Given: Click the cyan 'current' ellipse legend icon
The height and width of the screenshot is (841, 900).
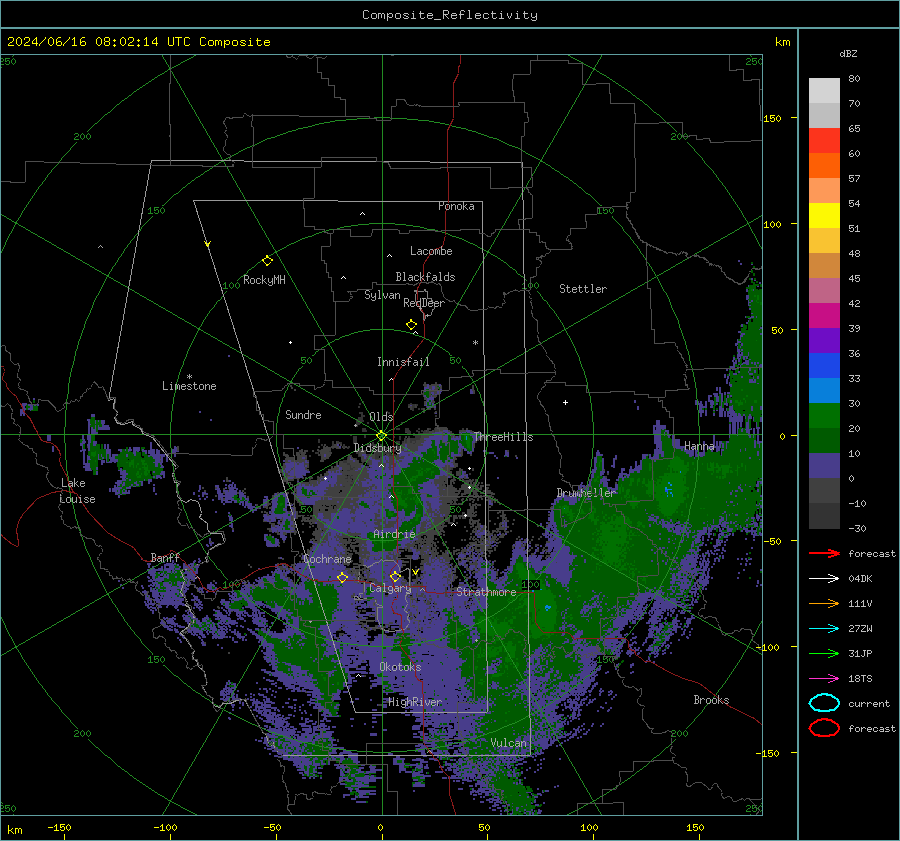Looking at the screenshot, I should [824, 703].
